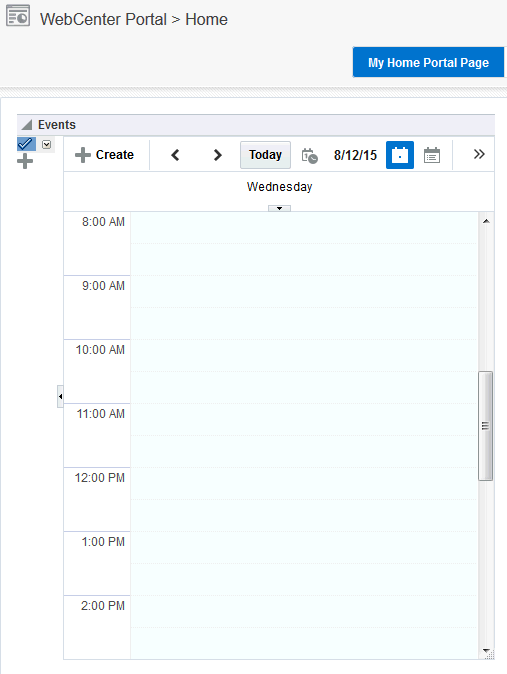This screenshot has width=507, height=674.
Task: Click the plus icon beside Create
Action: 83,155
